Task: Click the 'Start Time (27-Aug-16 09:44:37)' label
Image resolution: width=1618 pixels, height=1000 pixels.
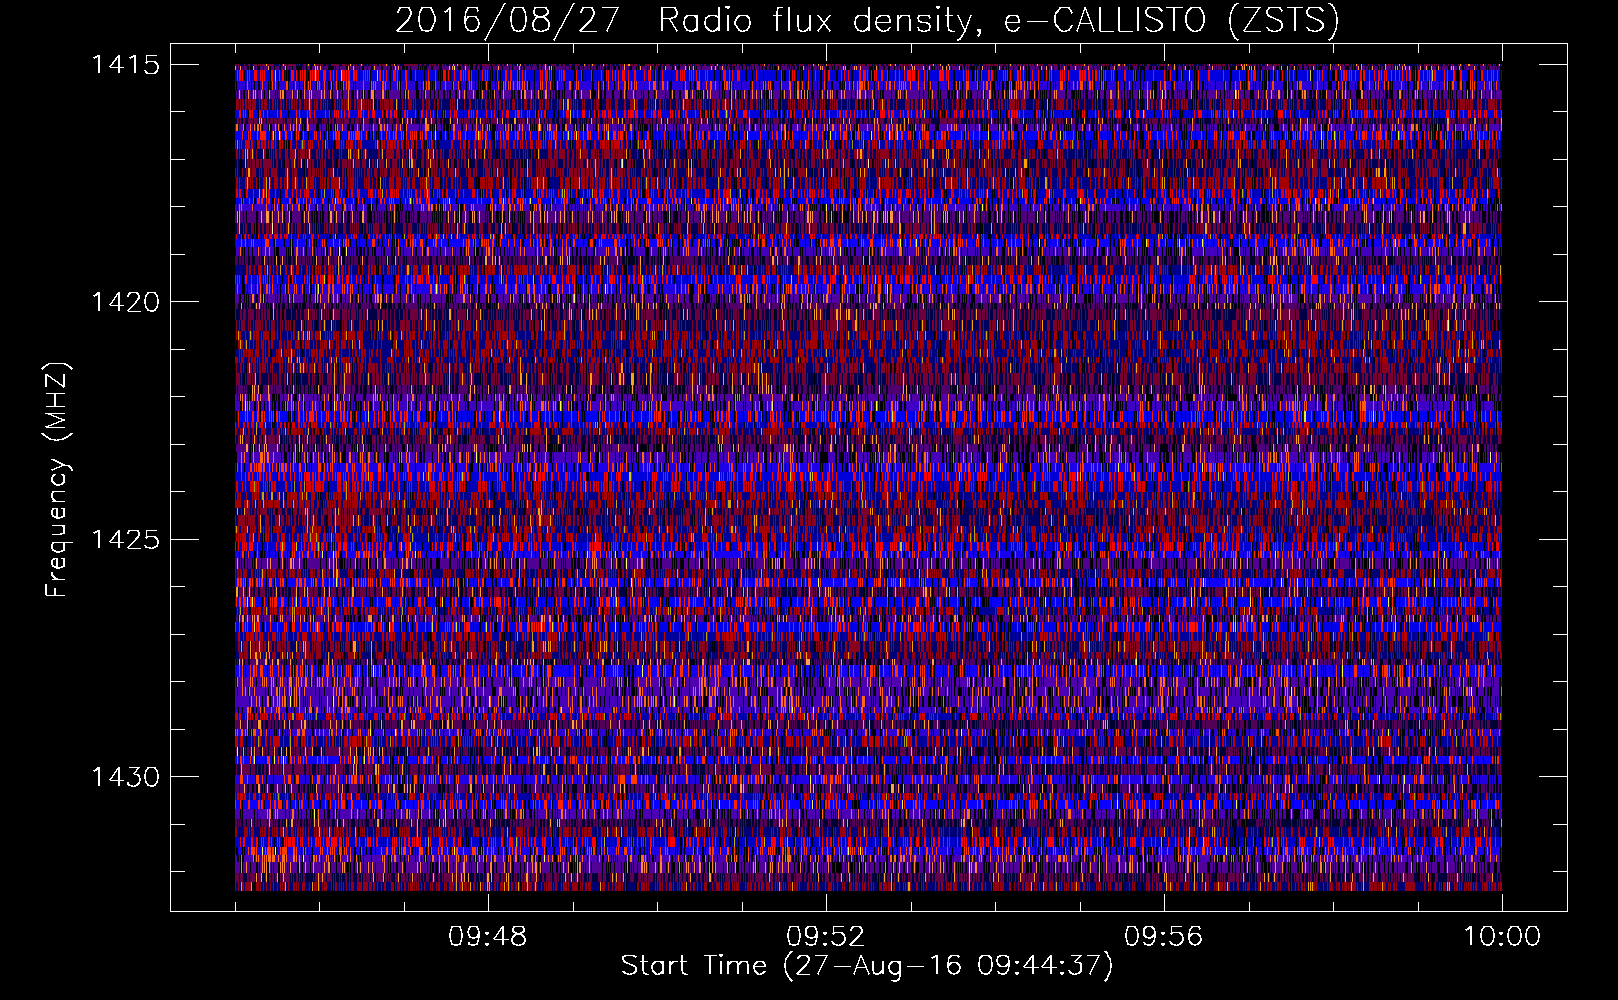Action: [x=867, y=966]
